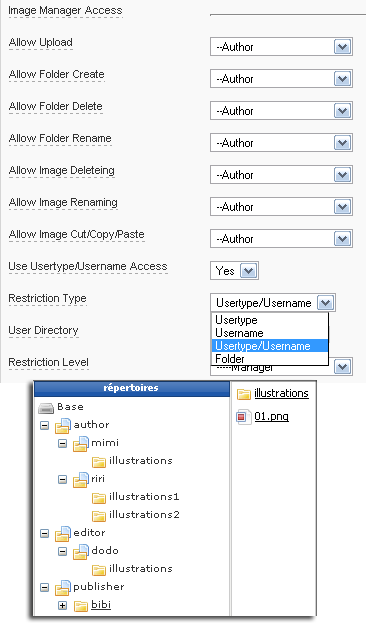Click the Allow Image Deleteing label

(x=62, y=170)
